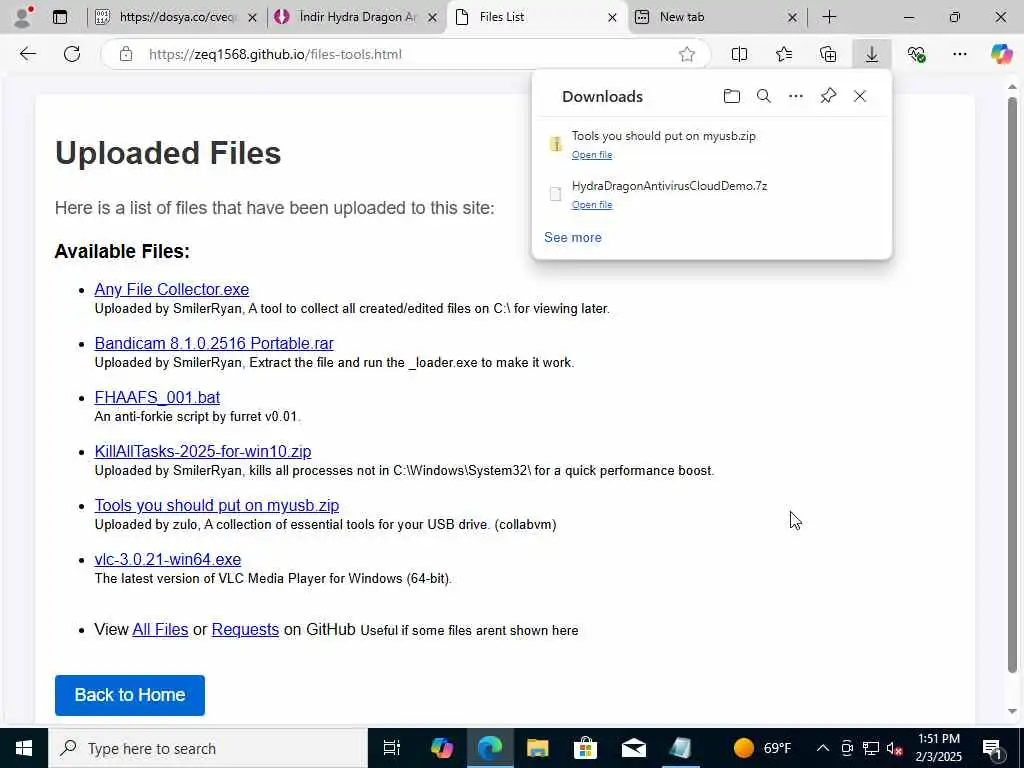View site information lock icon

pos(126,54)
